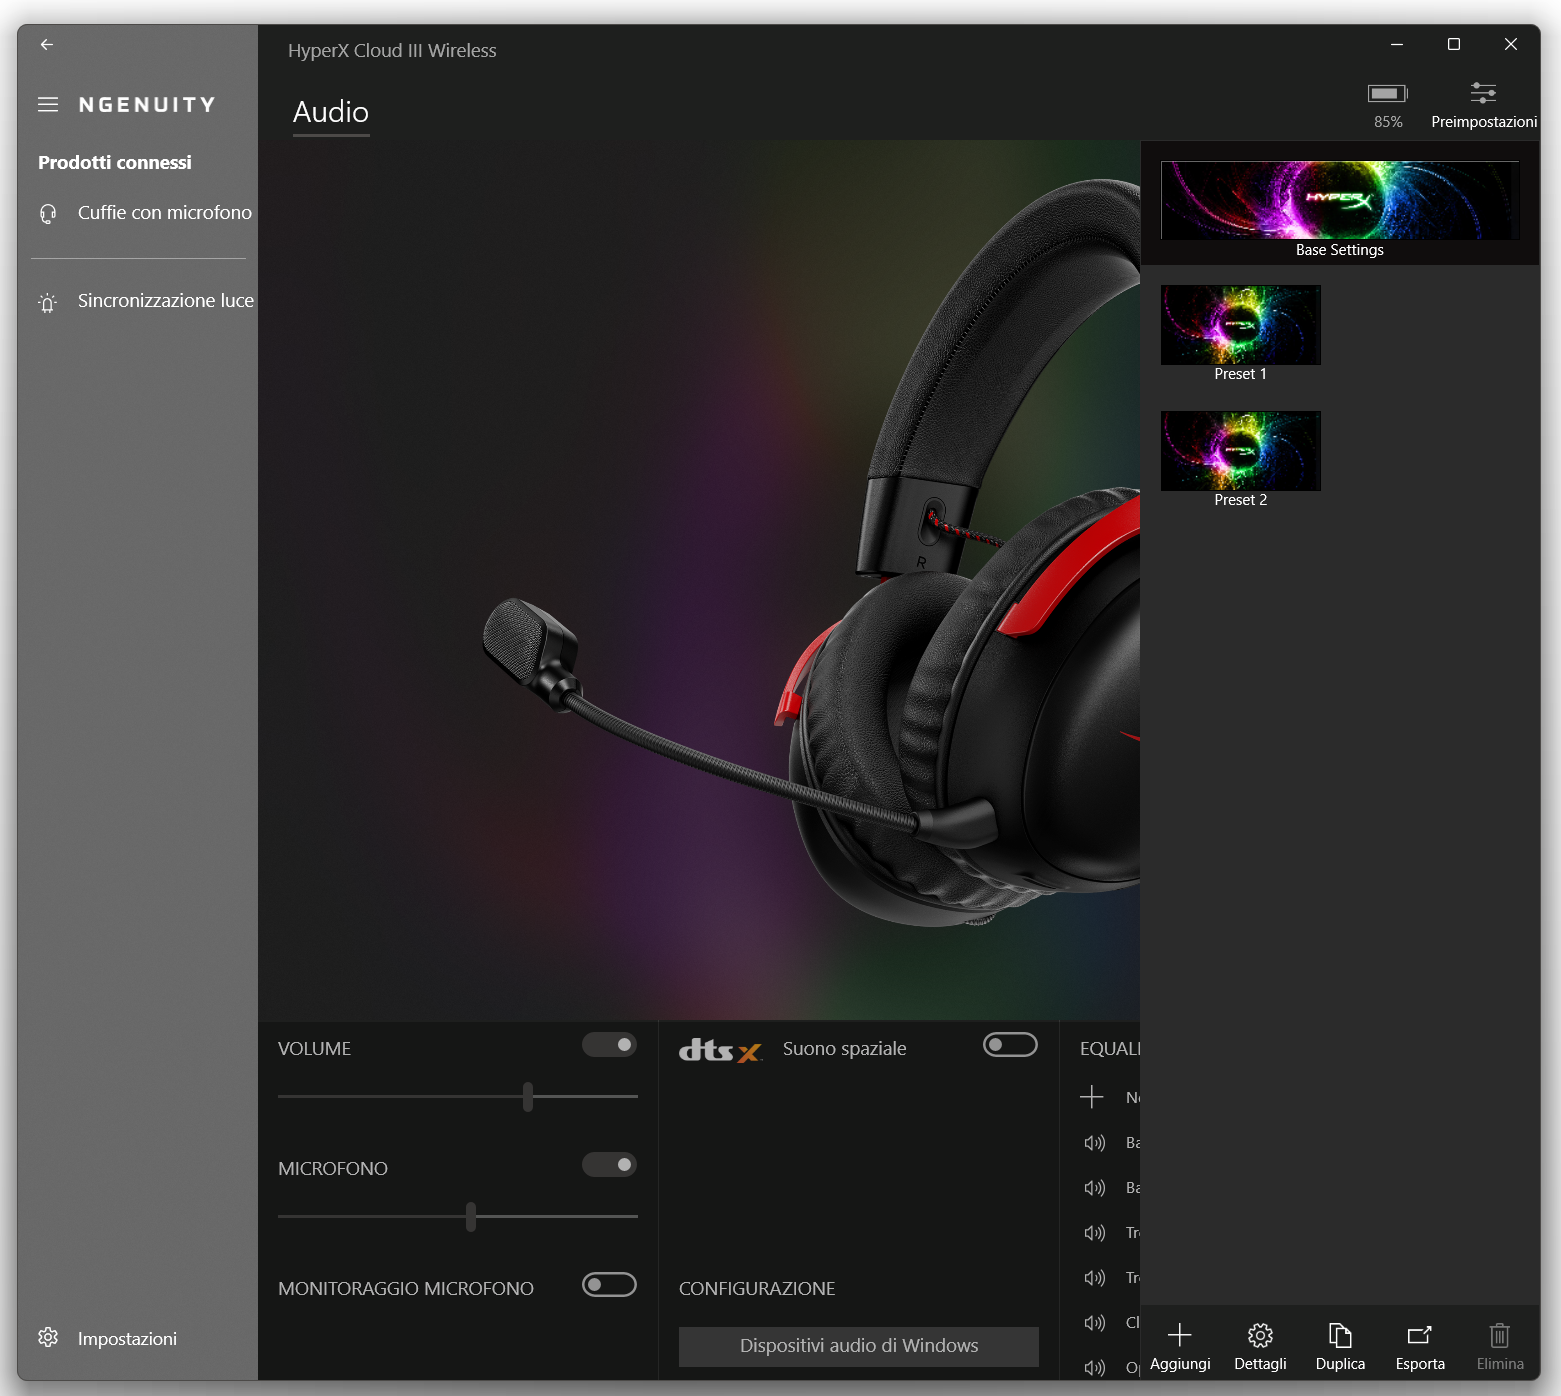Click the first speaker icon in the equalizer list

(x=1095, y=1143)
